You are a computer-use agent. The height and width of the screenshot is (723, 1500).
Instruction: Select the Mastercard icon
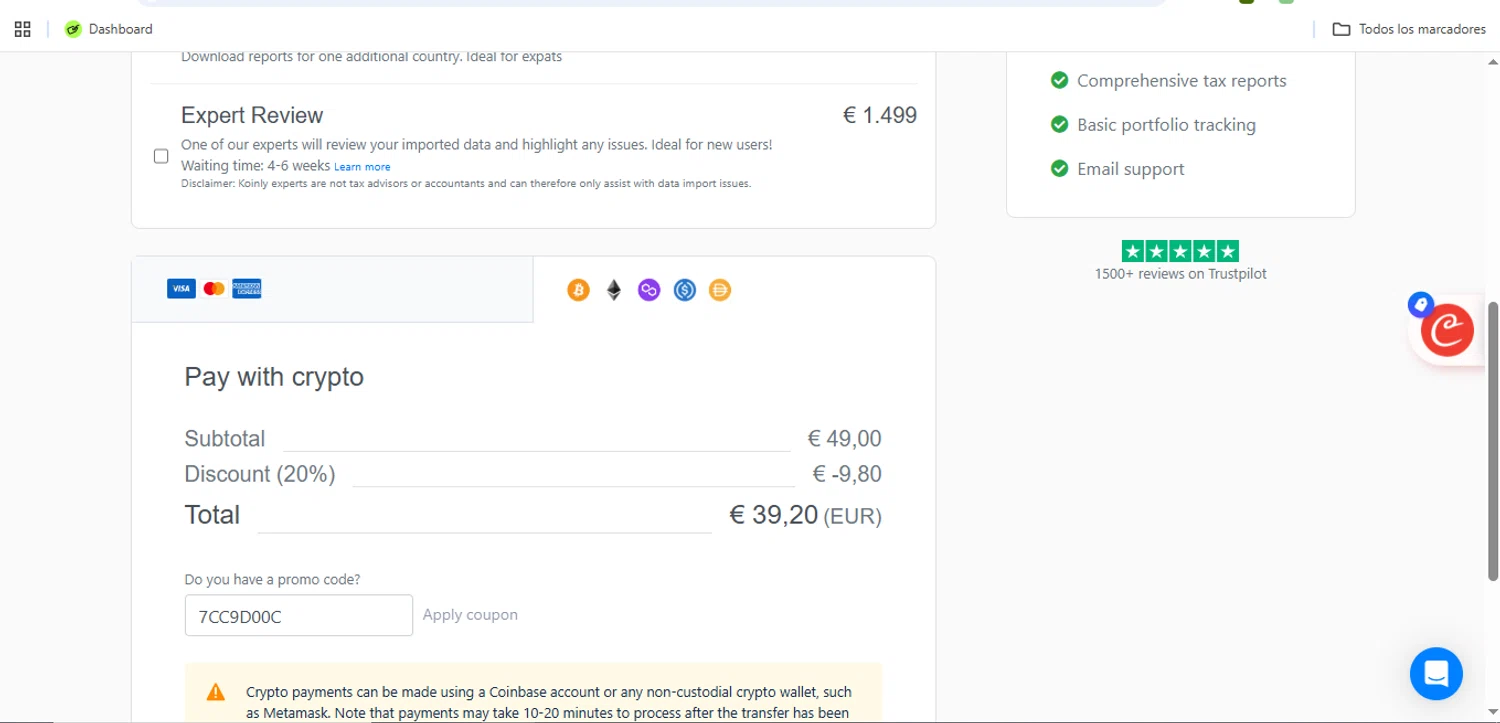214,289
